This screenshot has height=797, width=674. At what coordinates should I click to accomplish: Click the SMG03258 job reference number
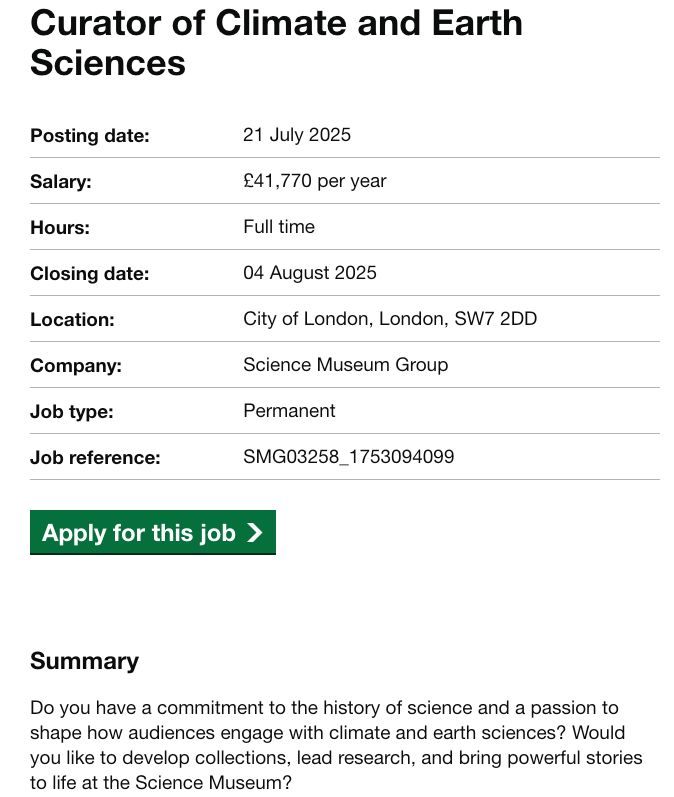349,457
